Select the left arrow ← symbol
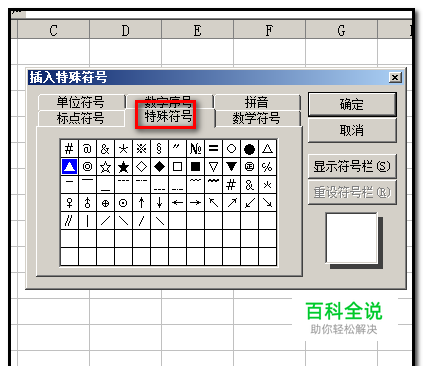 177,203
